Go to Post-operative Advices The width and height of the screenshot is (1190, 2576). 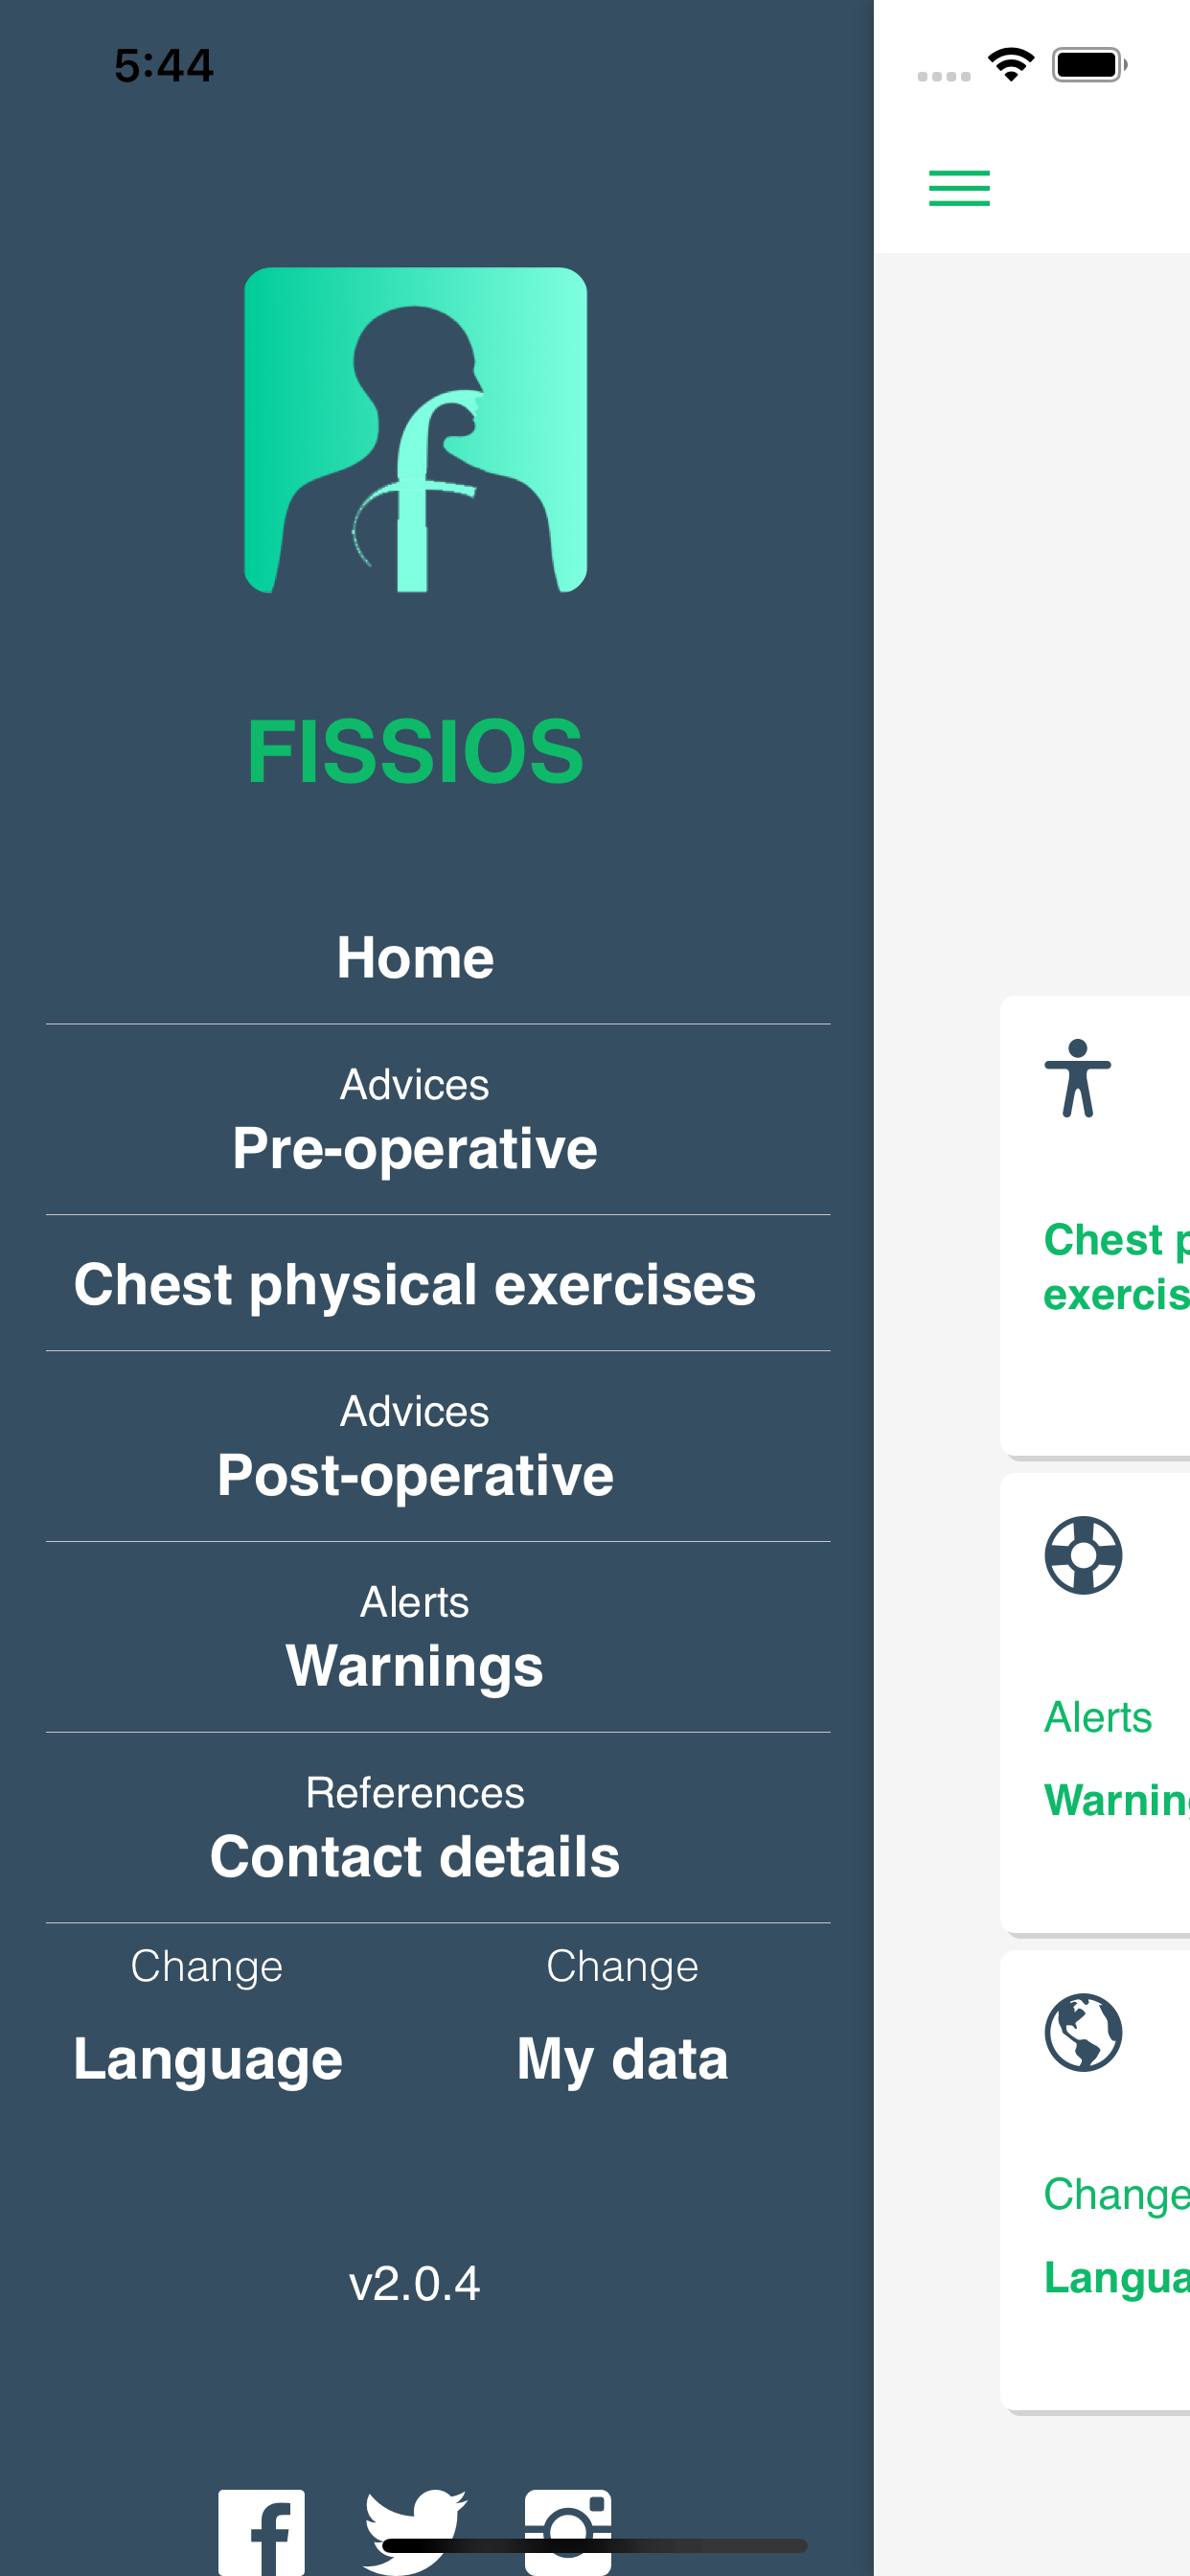414,1445
